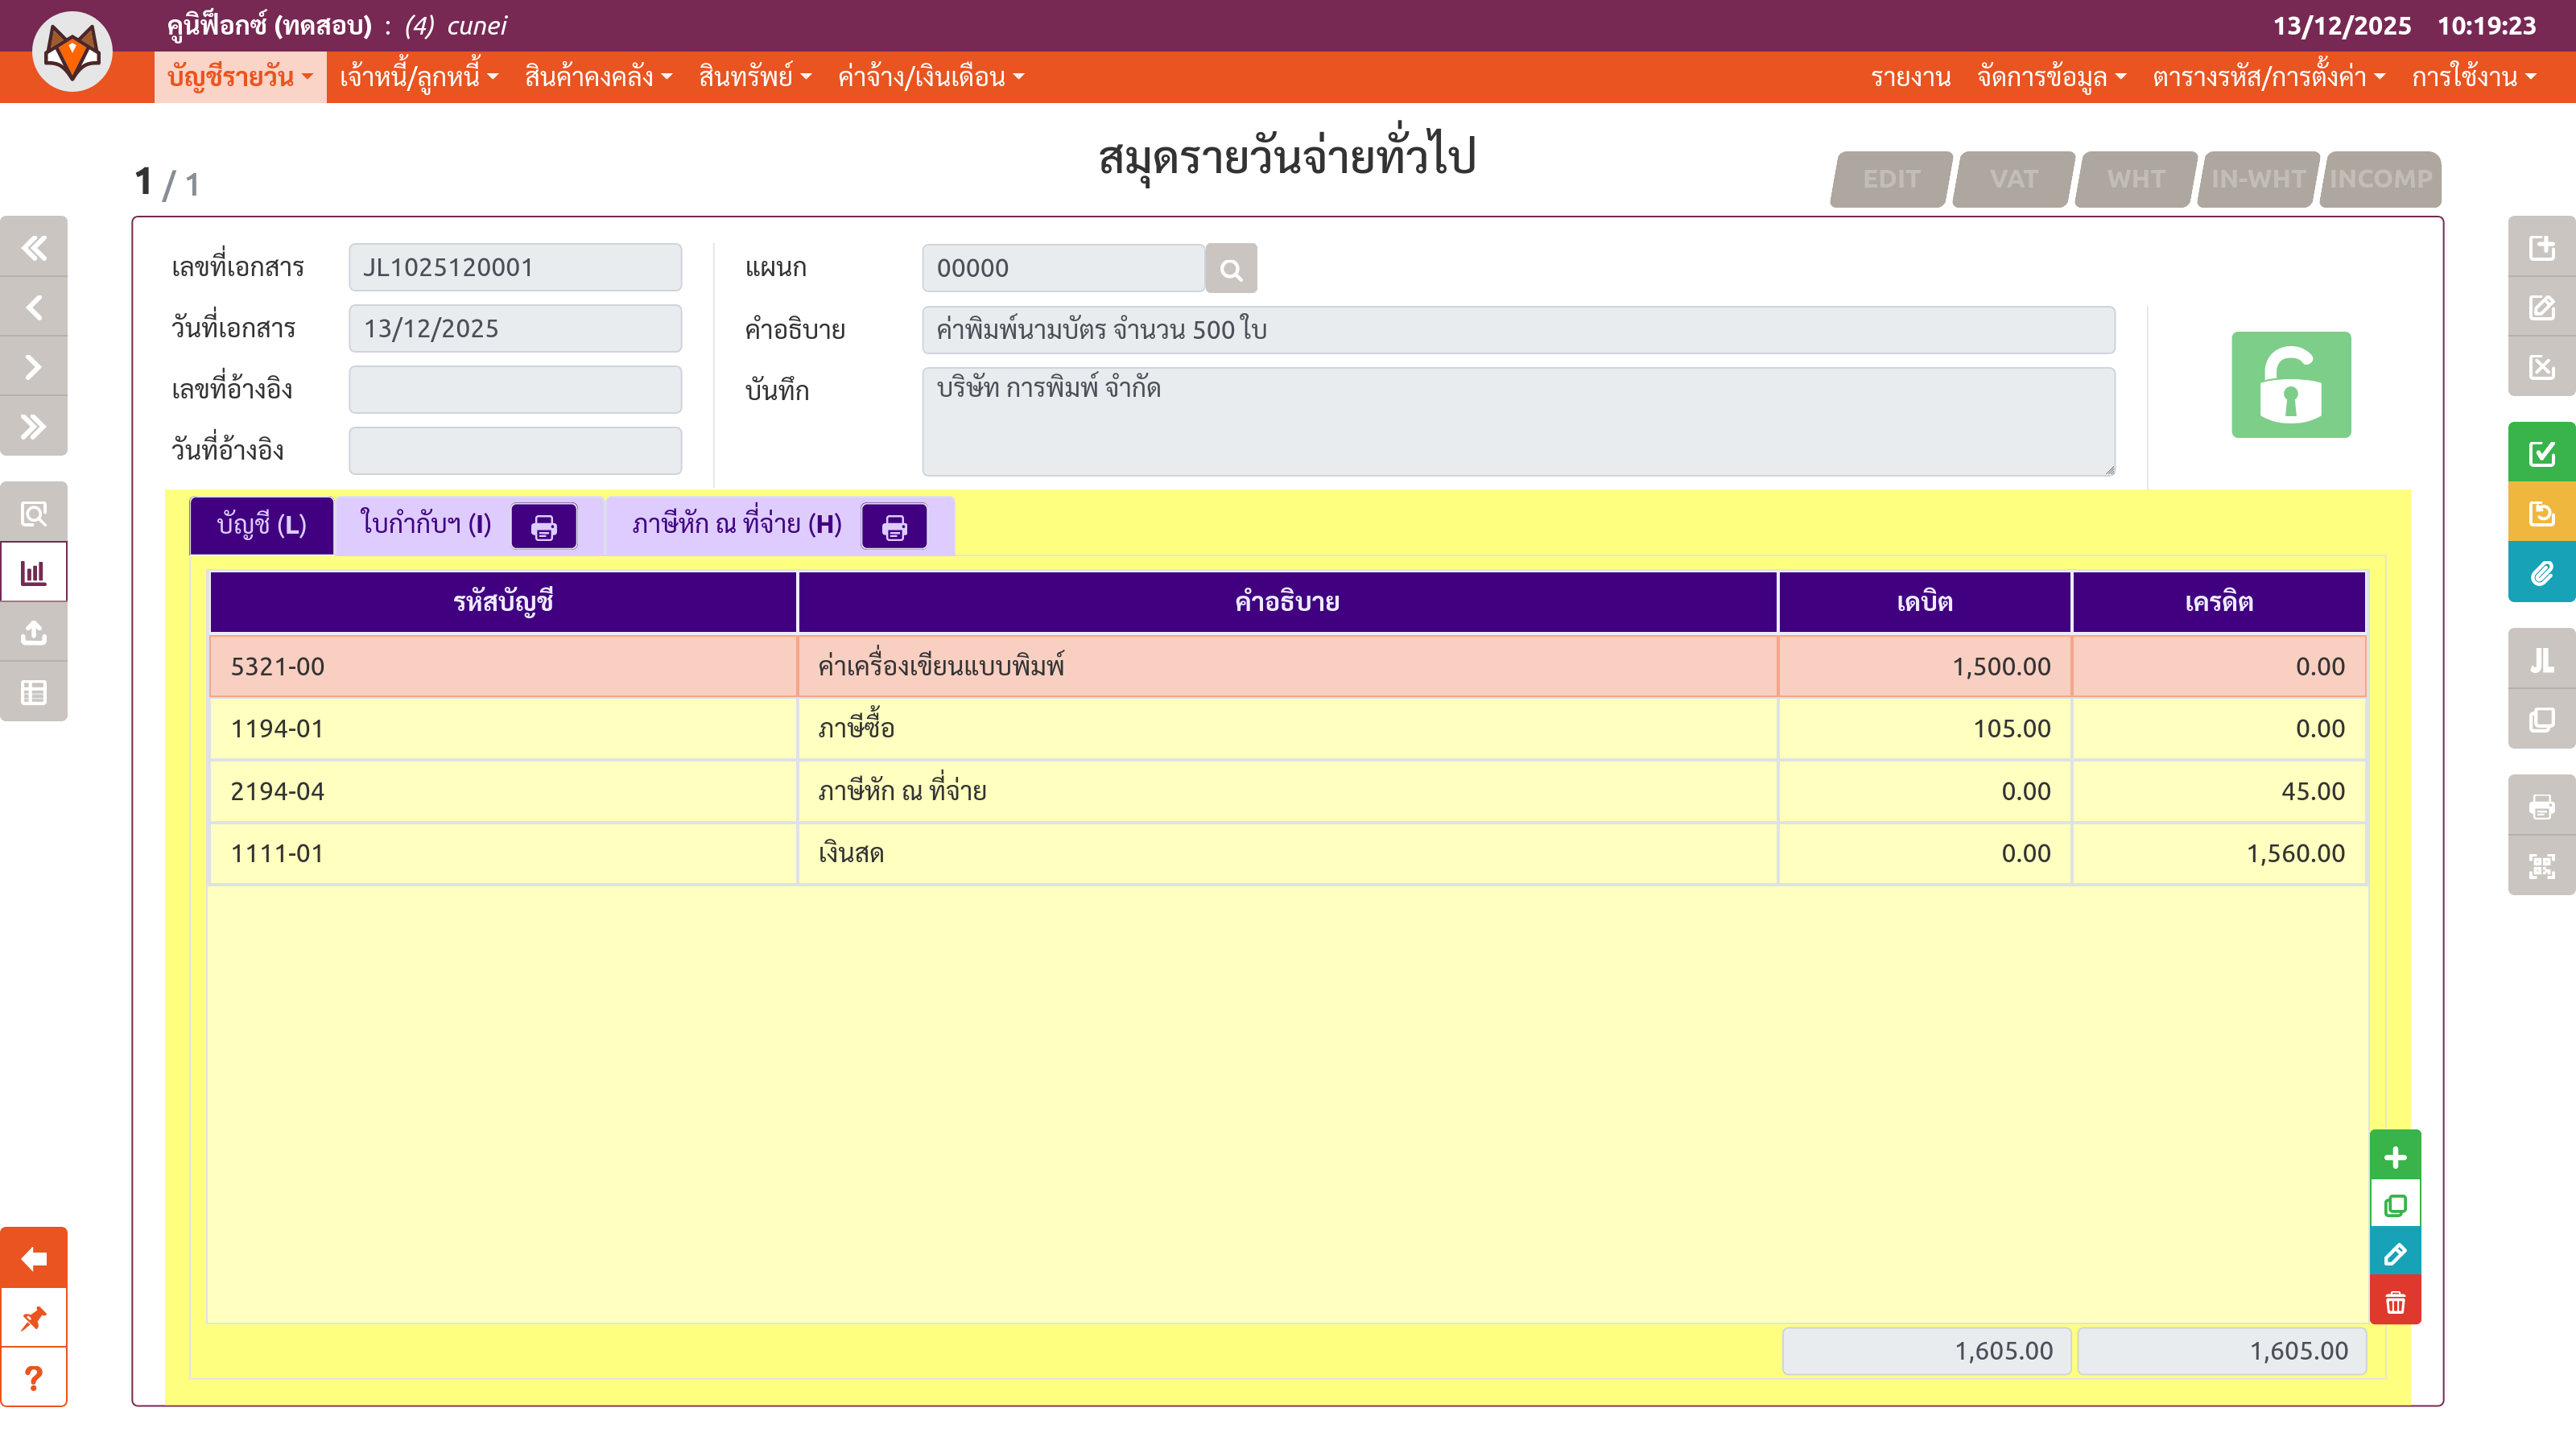Jump to first record with double-left arrows
The width and height of the screenshot is (2576, 1449).
(x=34, y=247)
